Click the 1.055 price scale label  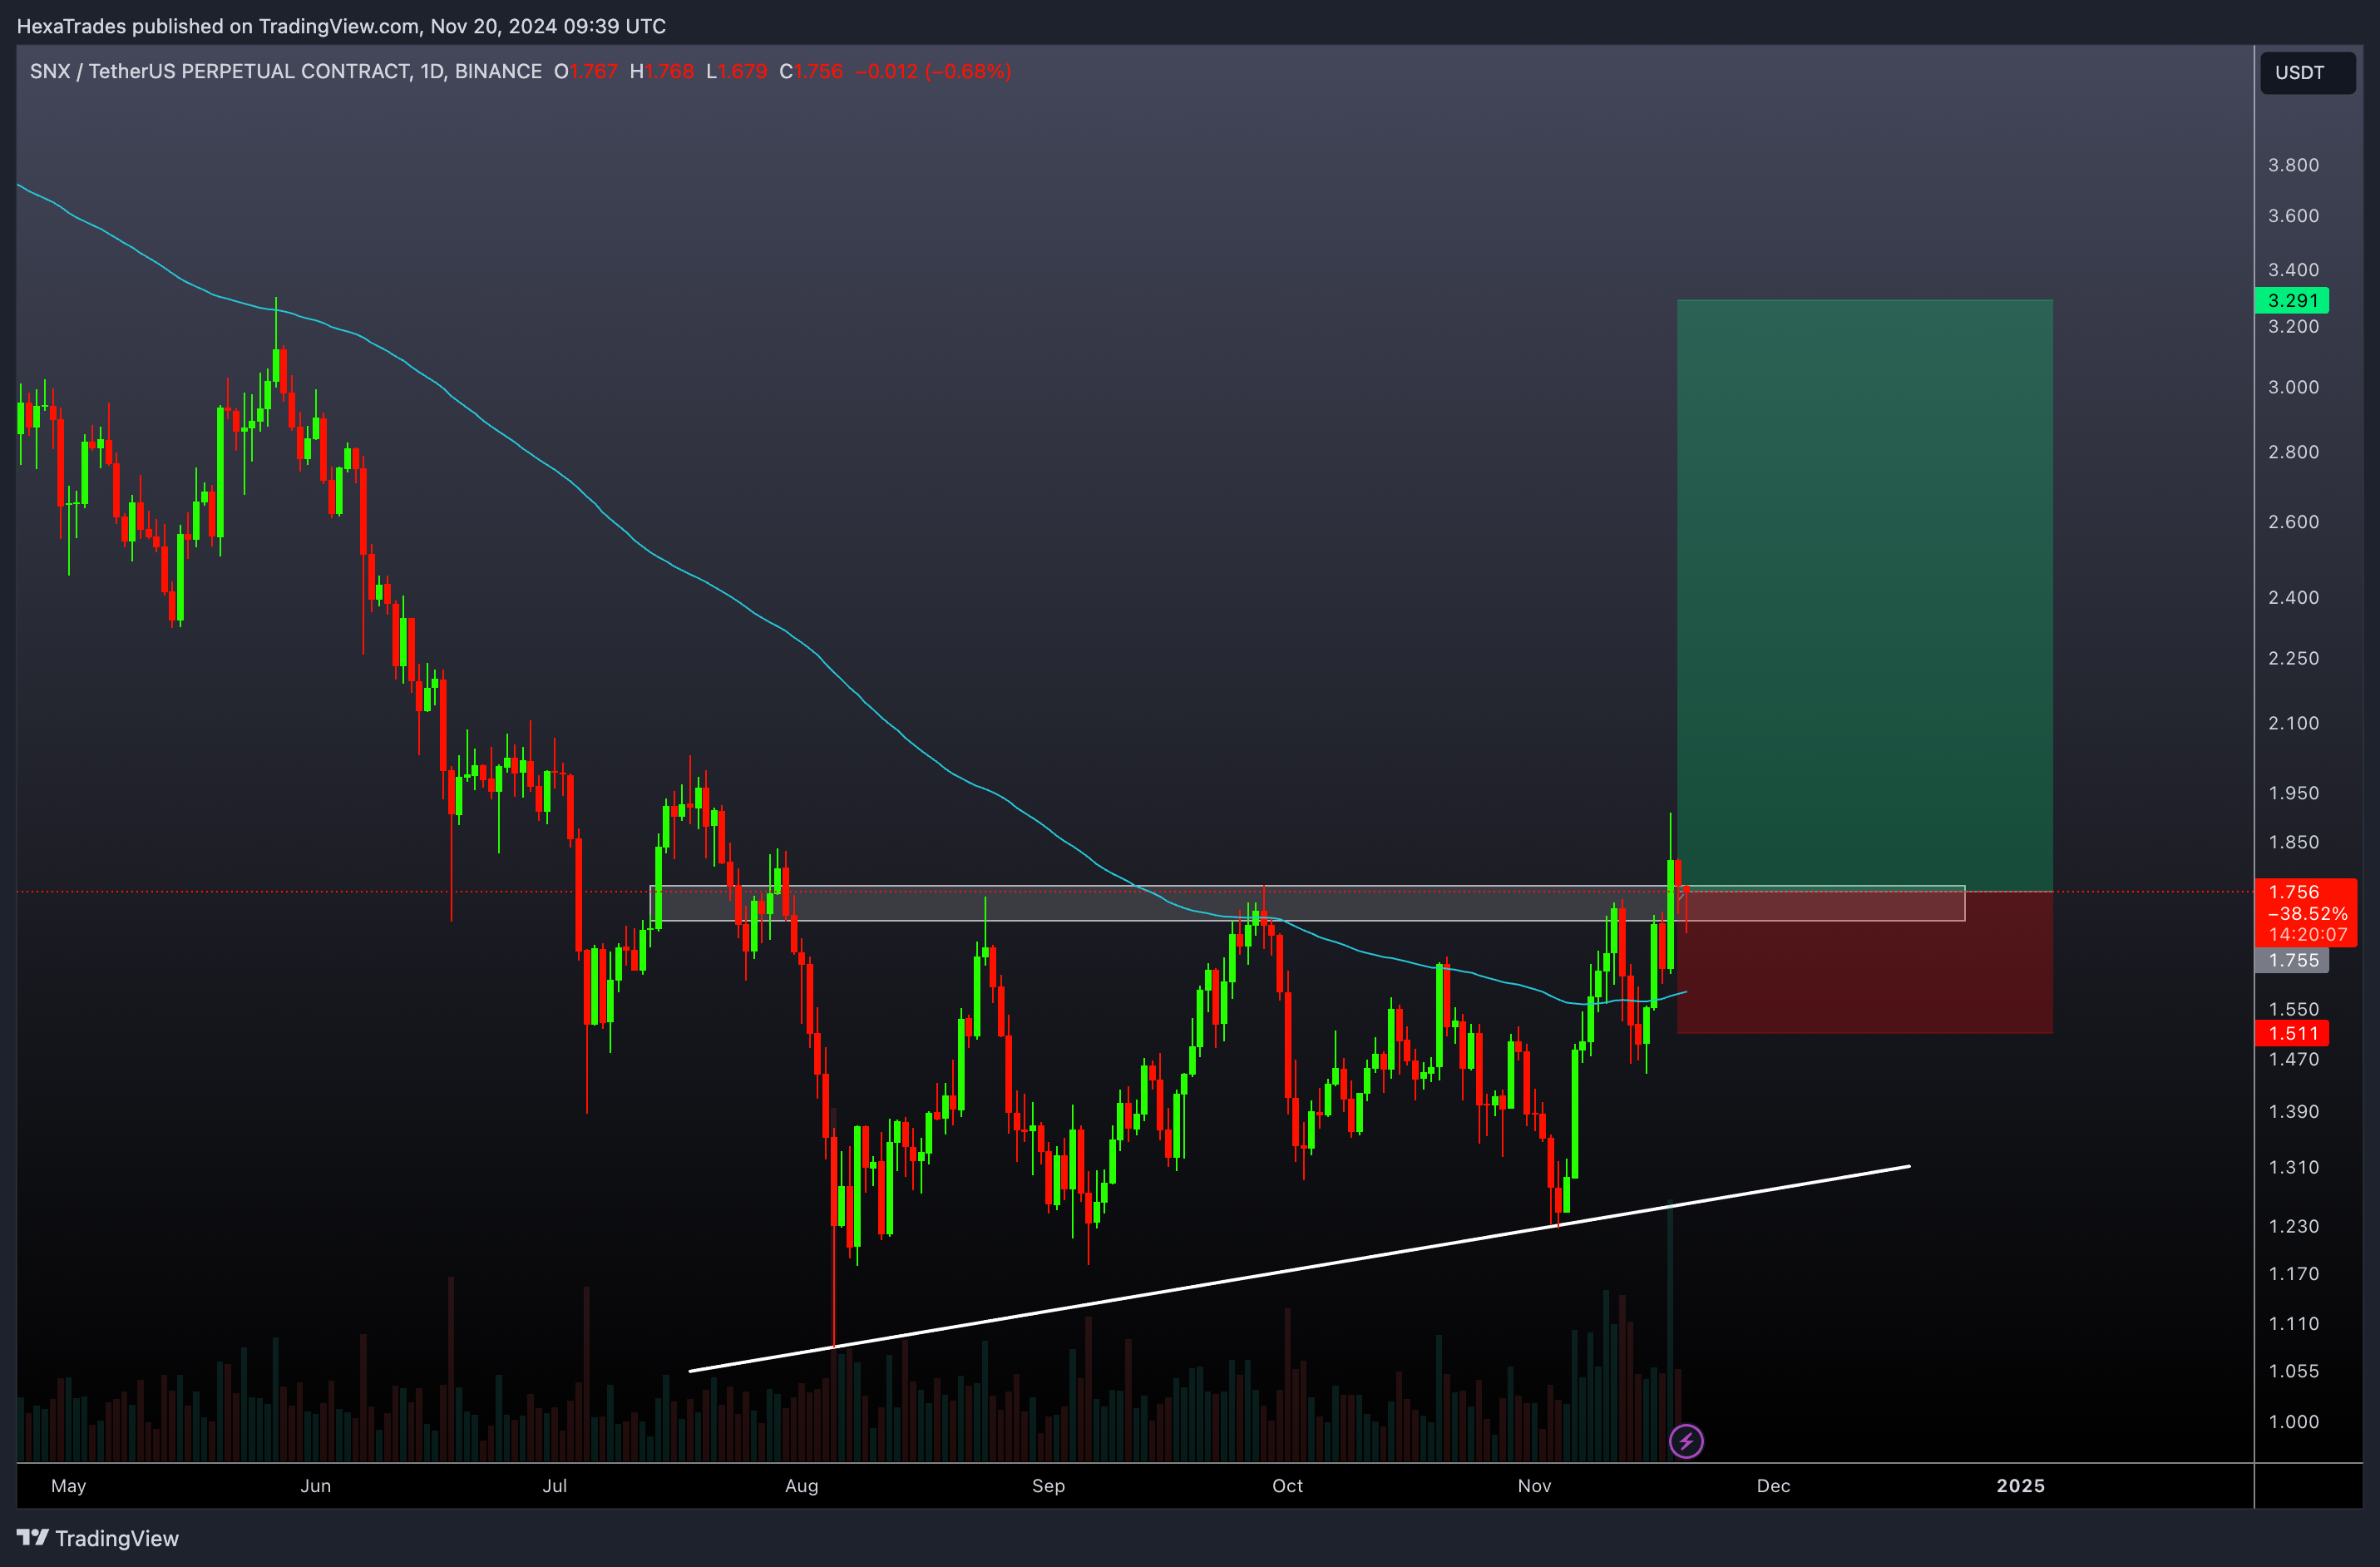click(2292, 1371)
